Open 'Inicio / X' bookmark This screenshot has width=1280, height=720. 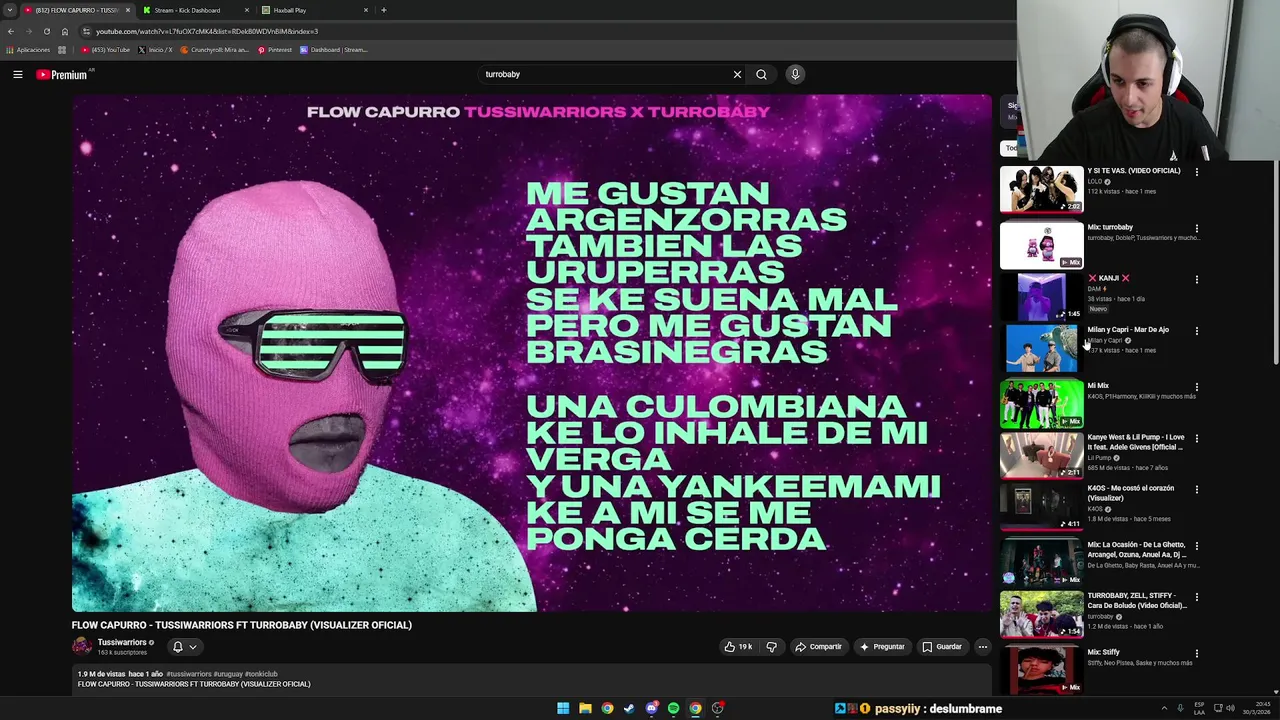point(155,50)
